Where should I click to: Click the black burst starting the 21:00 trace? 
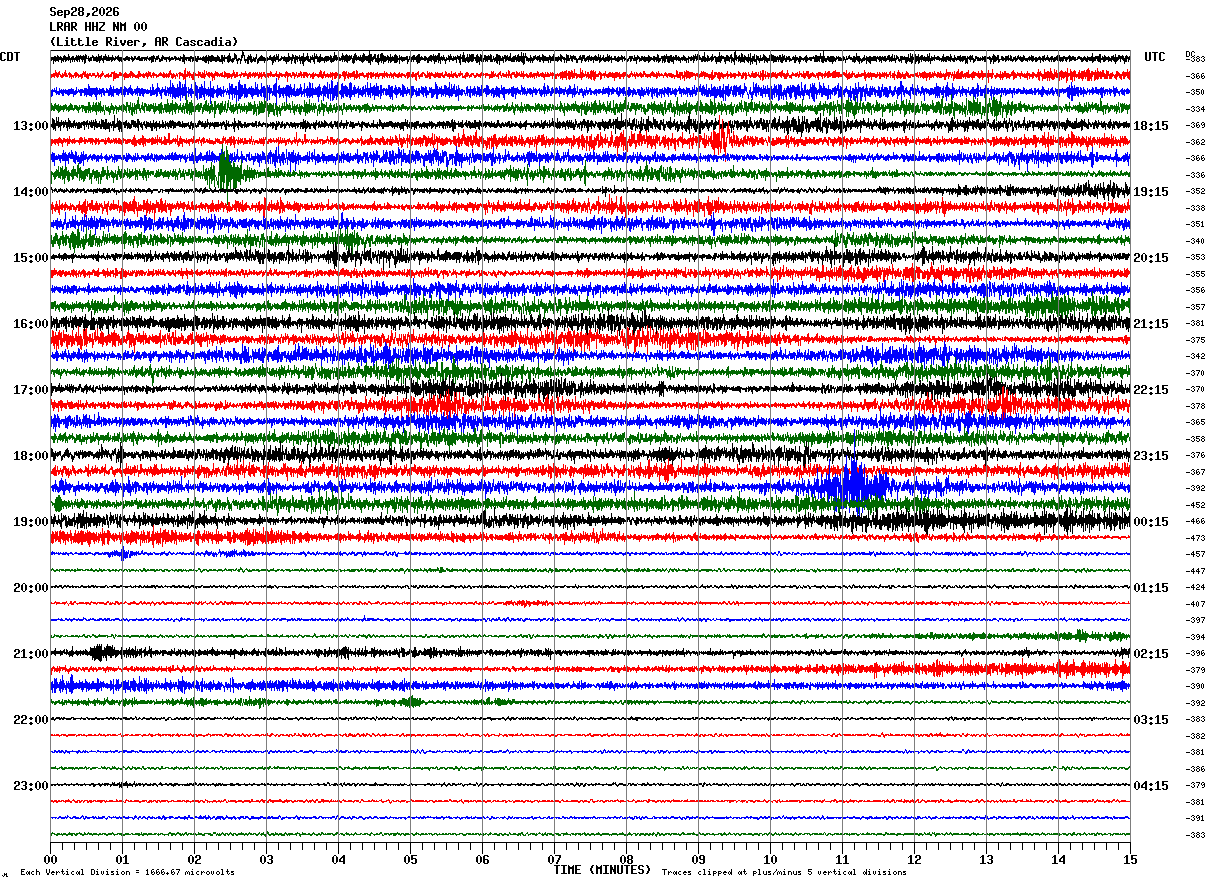102,652
